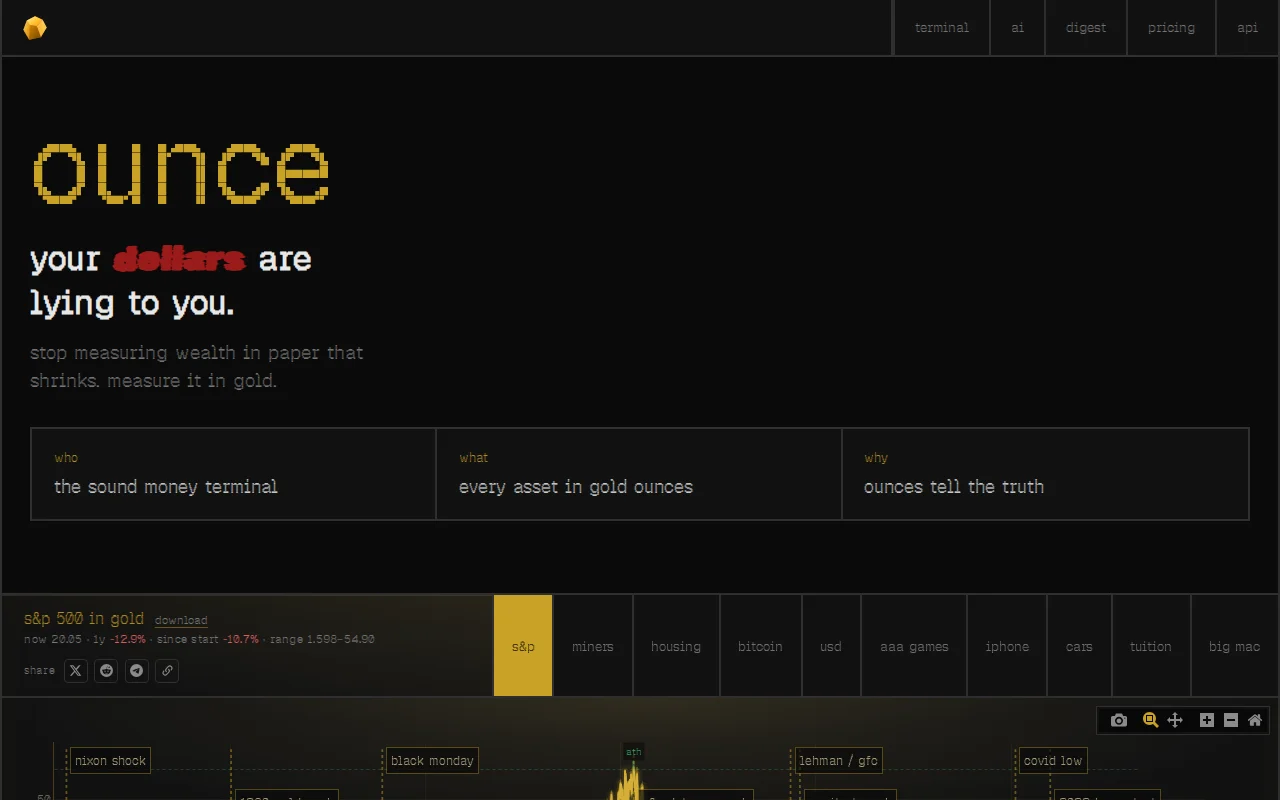Open the terminal nav item
Screen dimensions: 1280x800
[x=942, y=28]
